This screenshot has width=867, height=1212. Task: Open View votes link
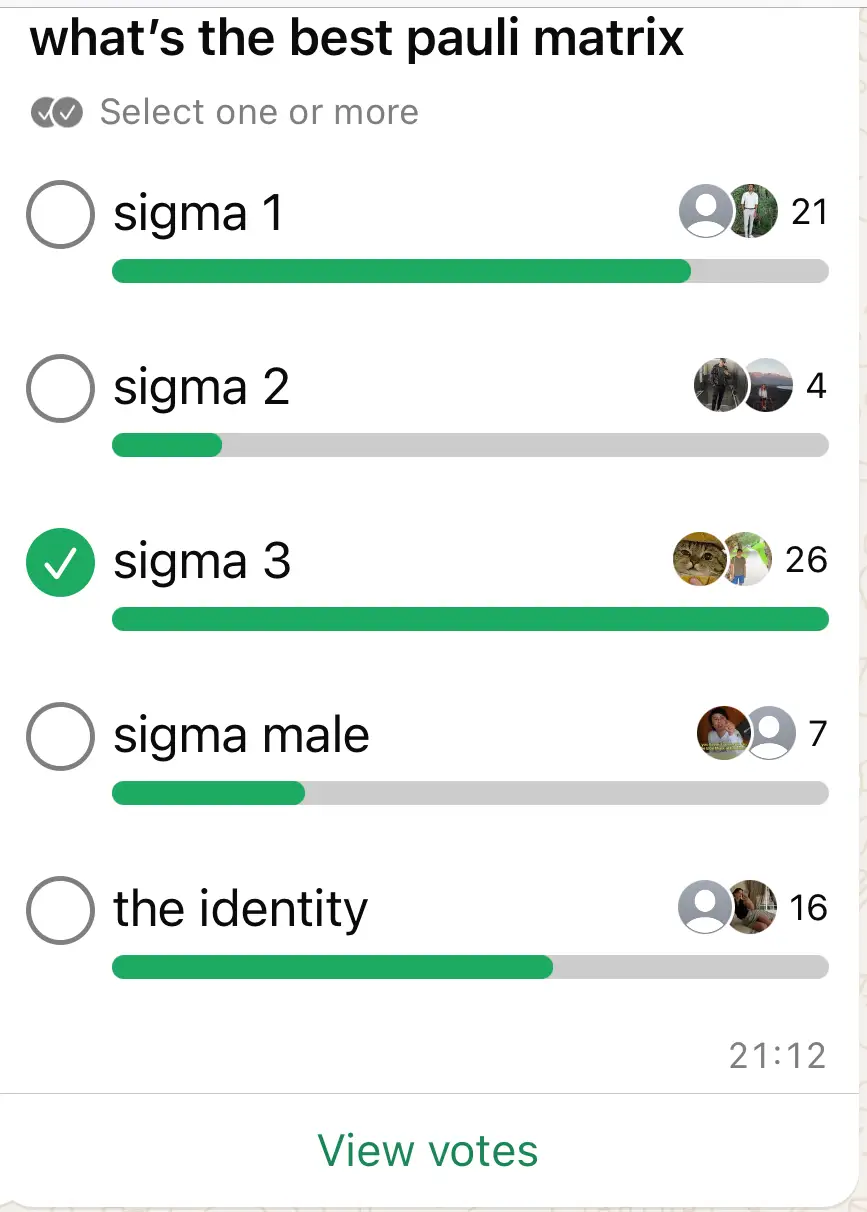click(x=428, y=1150)
